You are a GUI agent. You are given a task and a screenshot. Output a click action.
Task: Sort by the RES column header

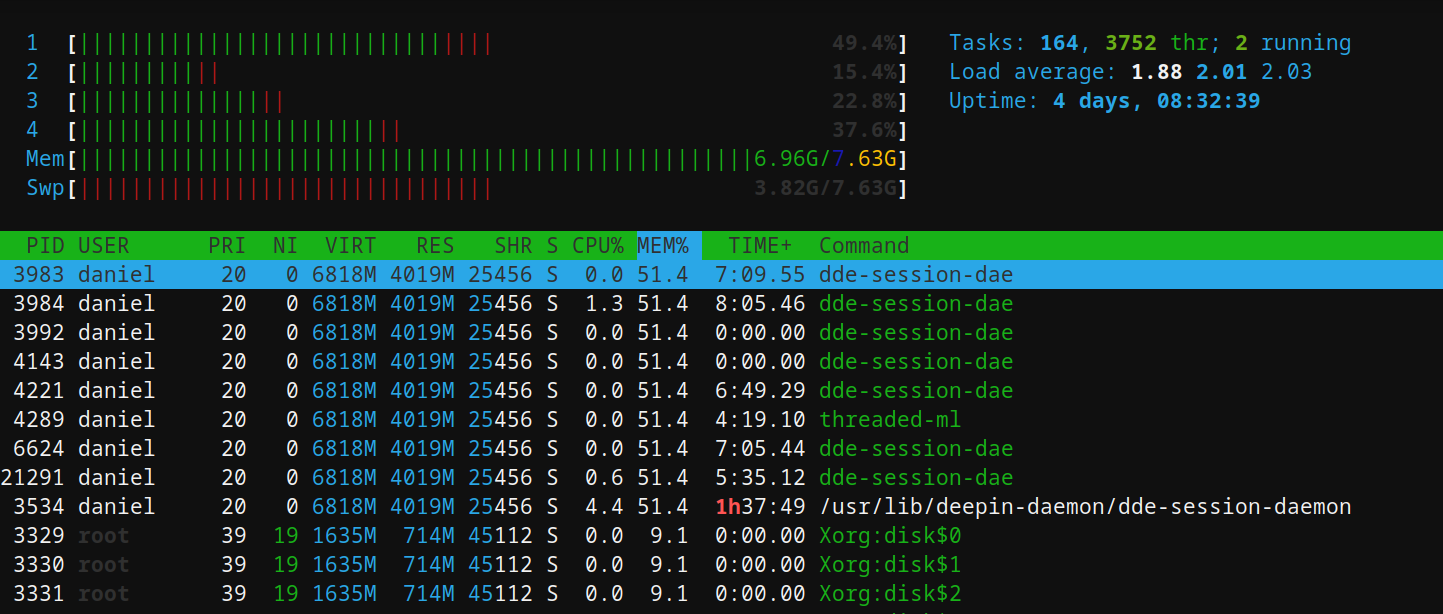point(435,246)
